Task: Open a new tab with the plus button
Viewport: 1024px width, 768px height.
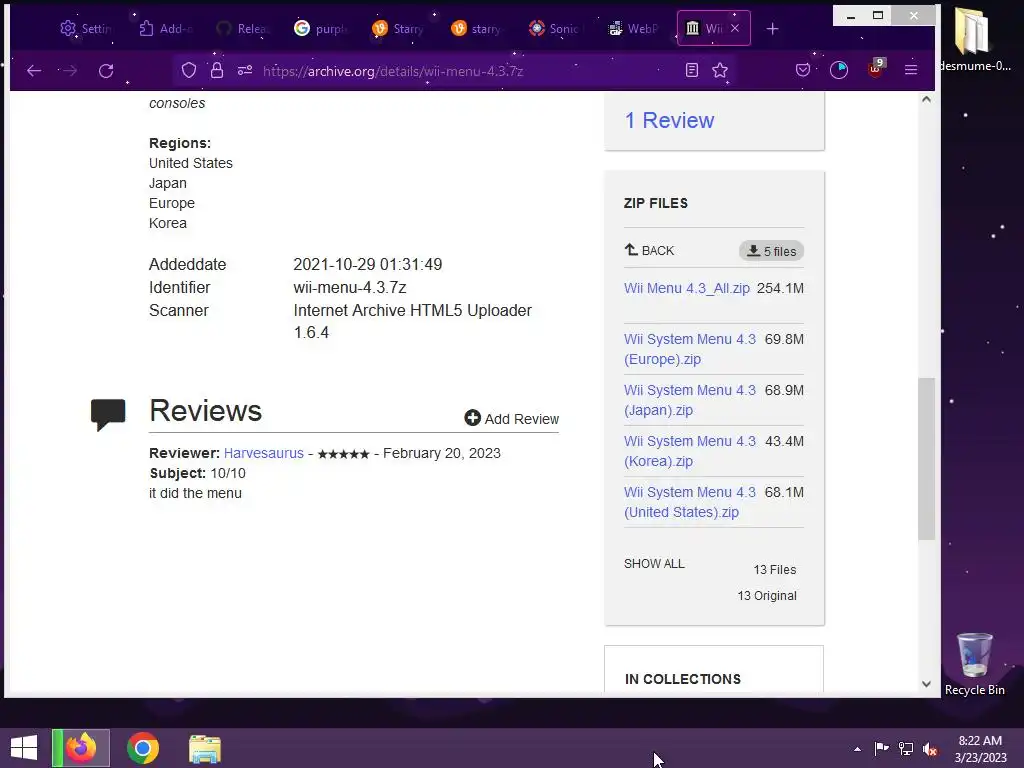Action: tap(772, 29)
